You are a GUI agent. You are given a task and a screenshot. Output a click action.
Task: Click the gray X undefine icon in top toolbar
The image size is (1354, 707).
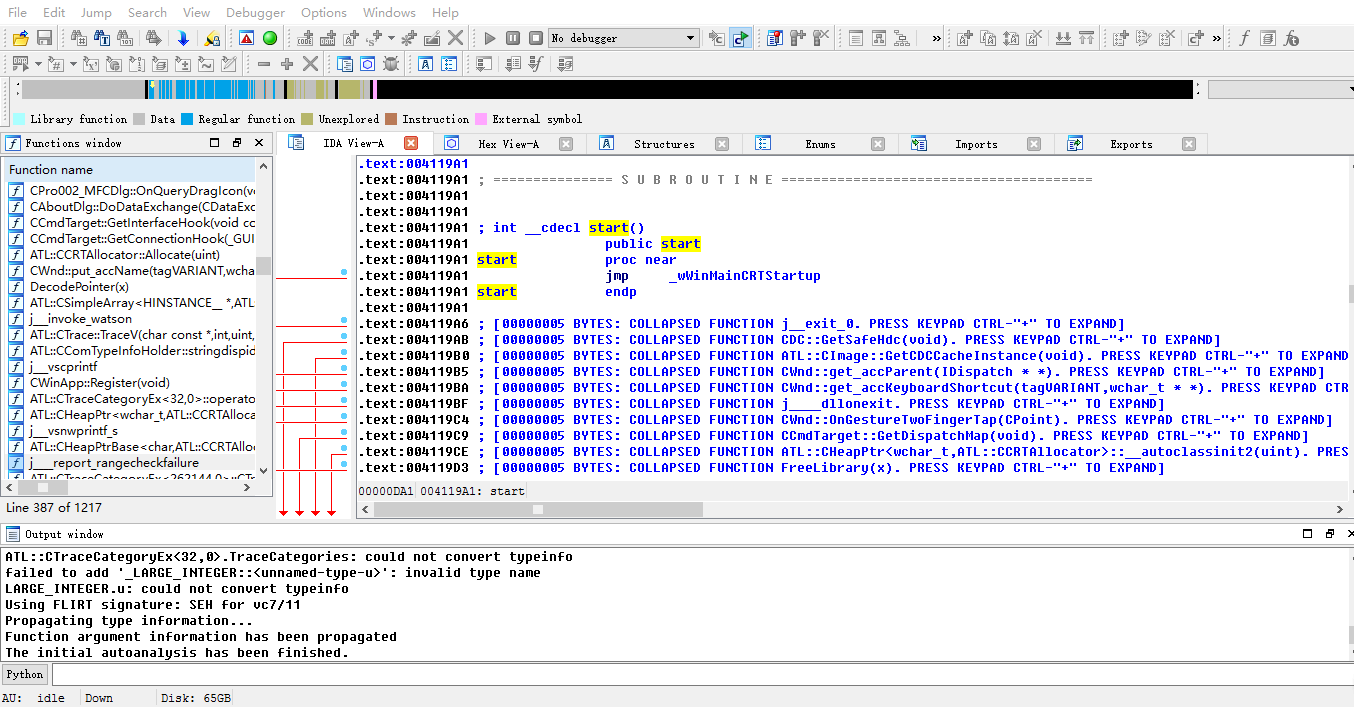point(455,38)
